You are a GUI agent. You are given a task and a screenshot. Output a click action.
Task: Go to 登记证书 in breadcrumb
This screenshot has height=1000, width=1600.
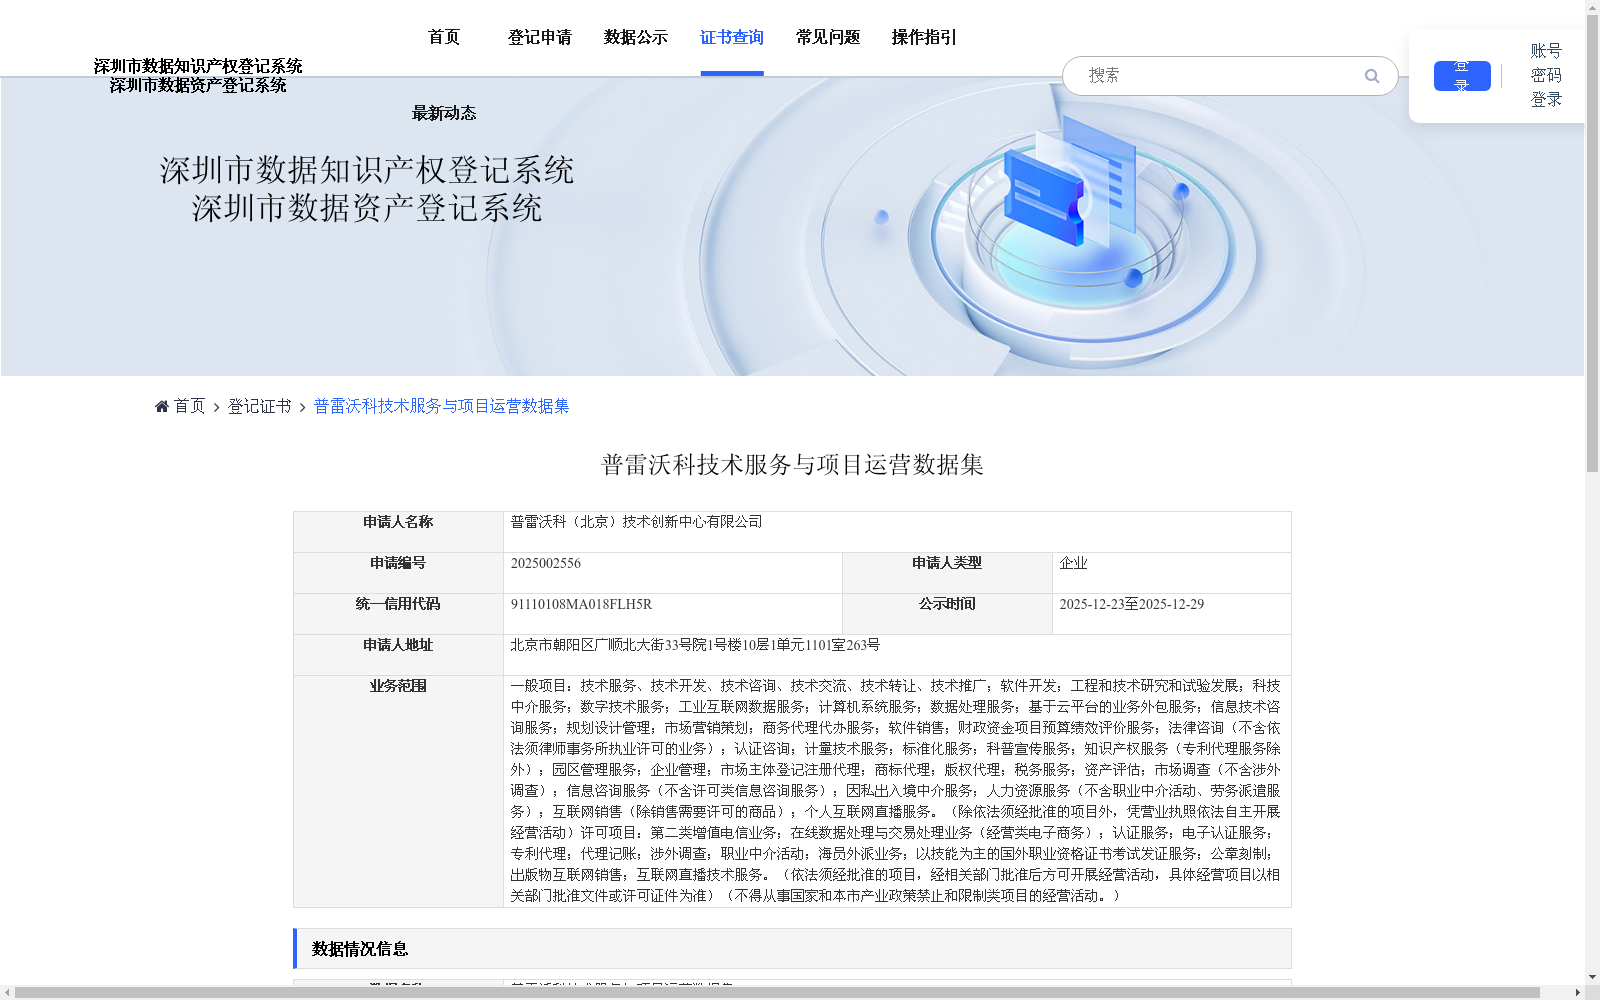pos(259,406)
